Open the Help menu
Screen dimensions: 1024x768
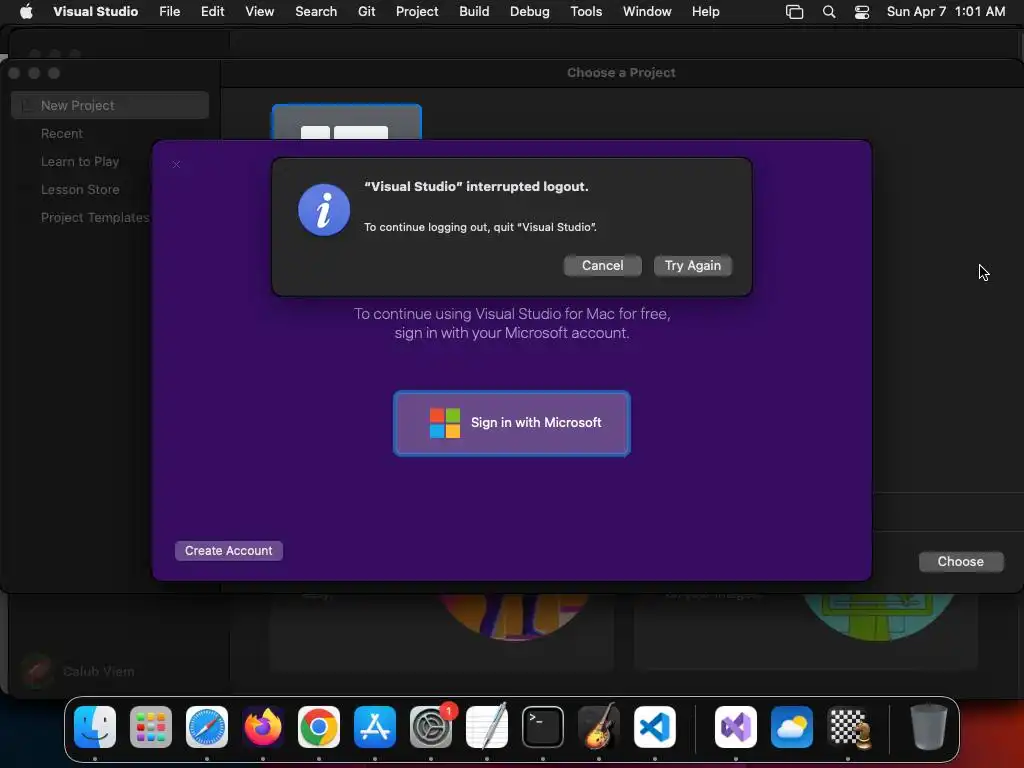click(705, 11)
